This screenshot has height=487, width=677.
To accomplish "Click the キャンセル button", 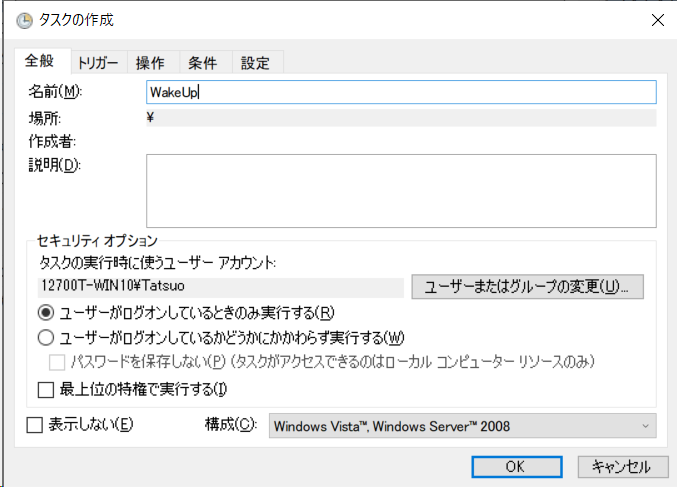I will (x=621, y=466).
